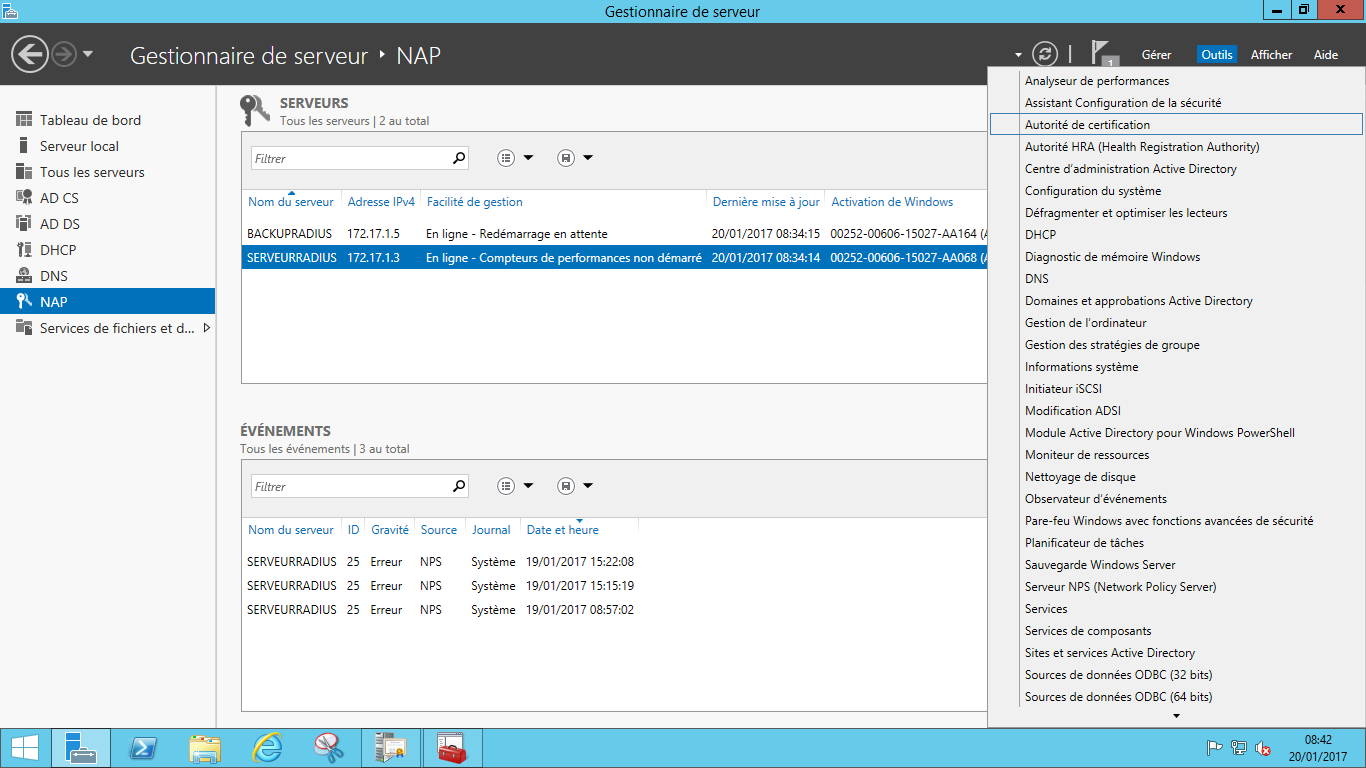Image resolution: width=1366 pixels, height=768 pixels.
Task: Open File Explorer from the taskbar
Action: [x=205, y=748]
